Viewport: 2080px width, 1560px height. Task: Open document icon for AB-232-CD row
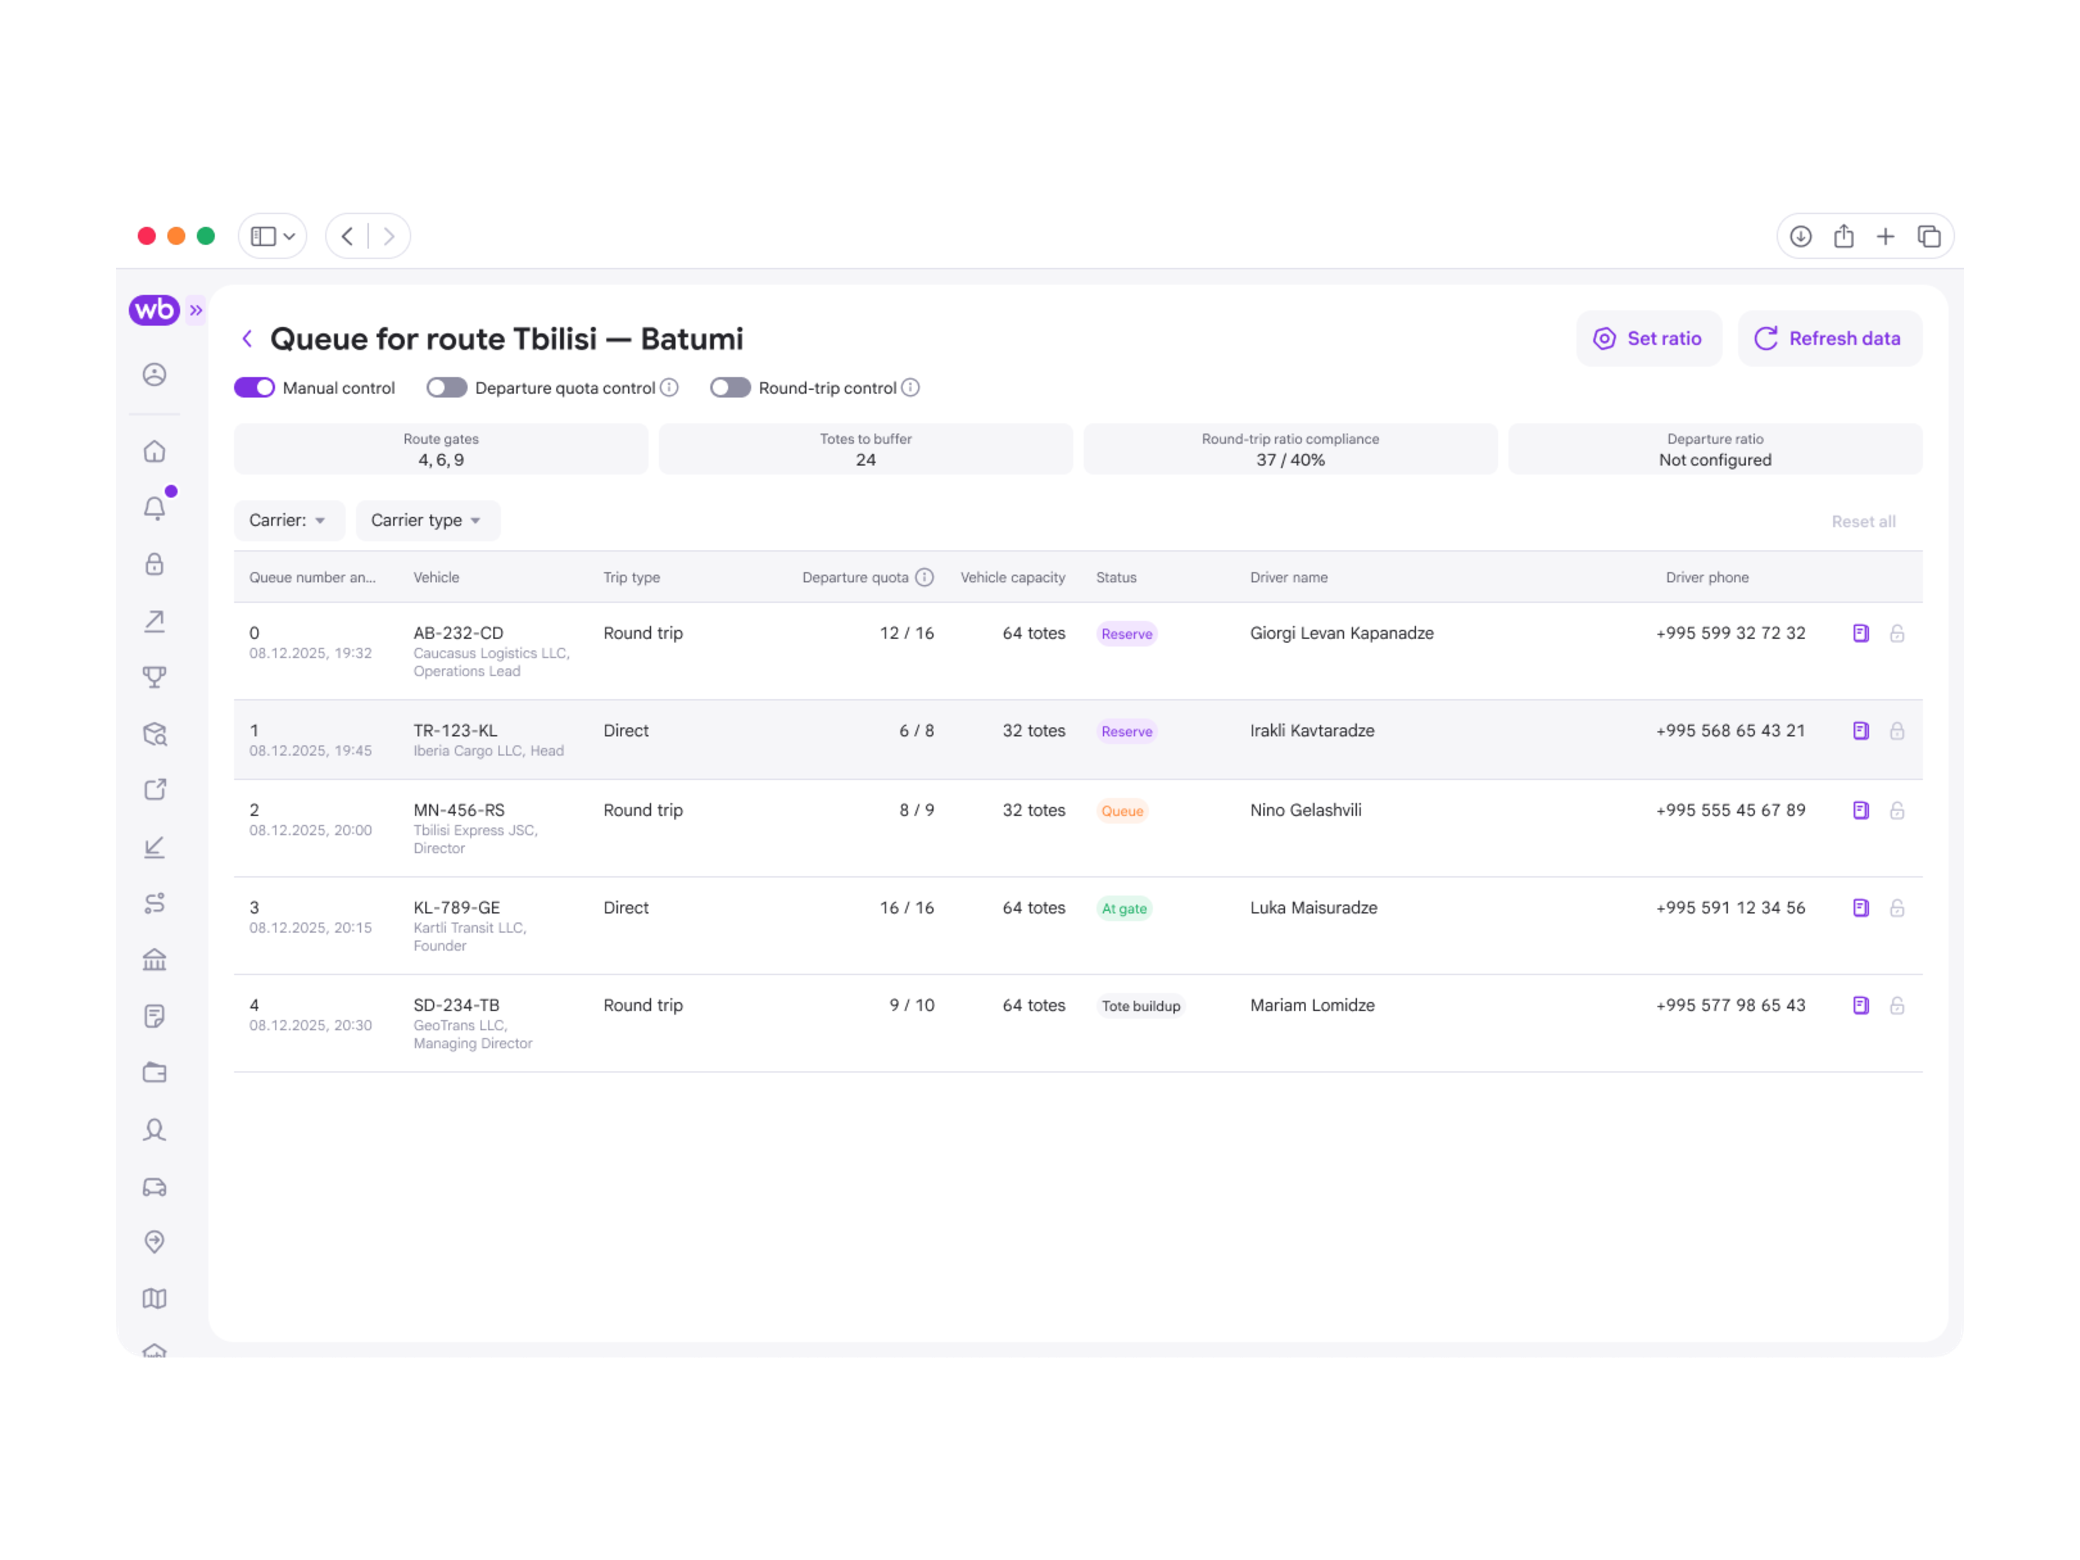coord(1860,633)
